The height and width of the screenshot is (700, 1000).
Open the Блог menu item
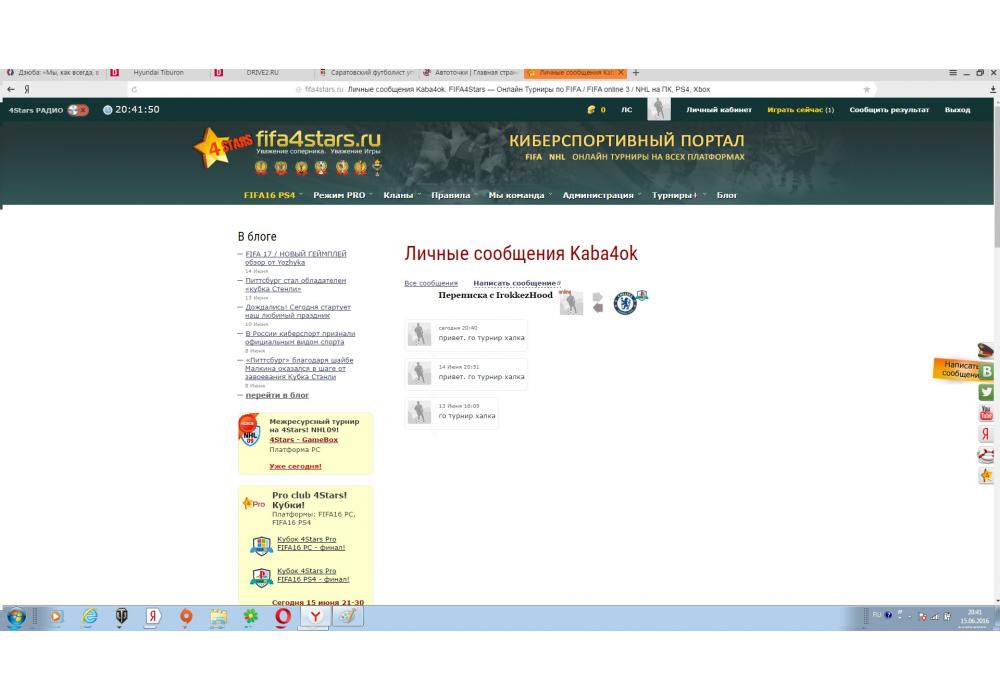coord(727,195)
